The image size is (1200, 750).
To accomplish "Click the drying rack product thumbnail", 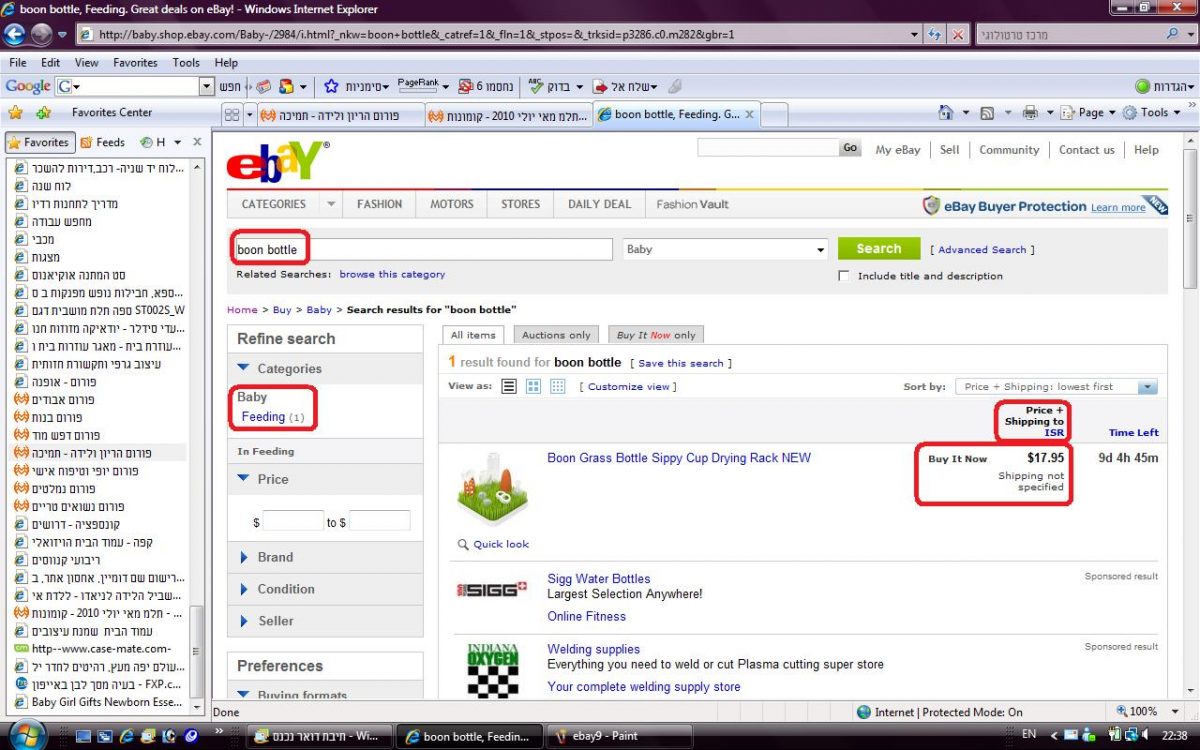I will pos(493,491).
